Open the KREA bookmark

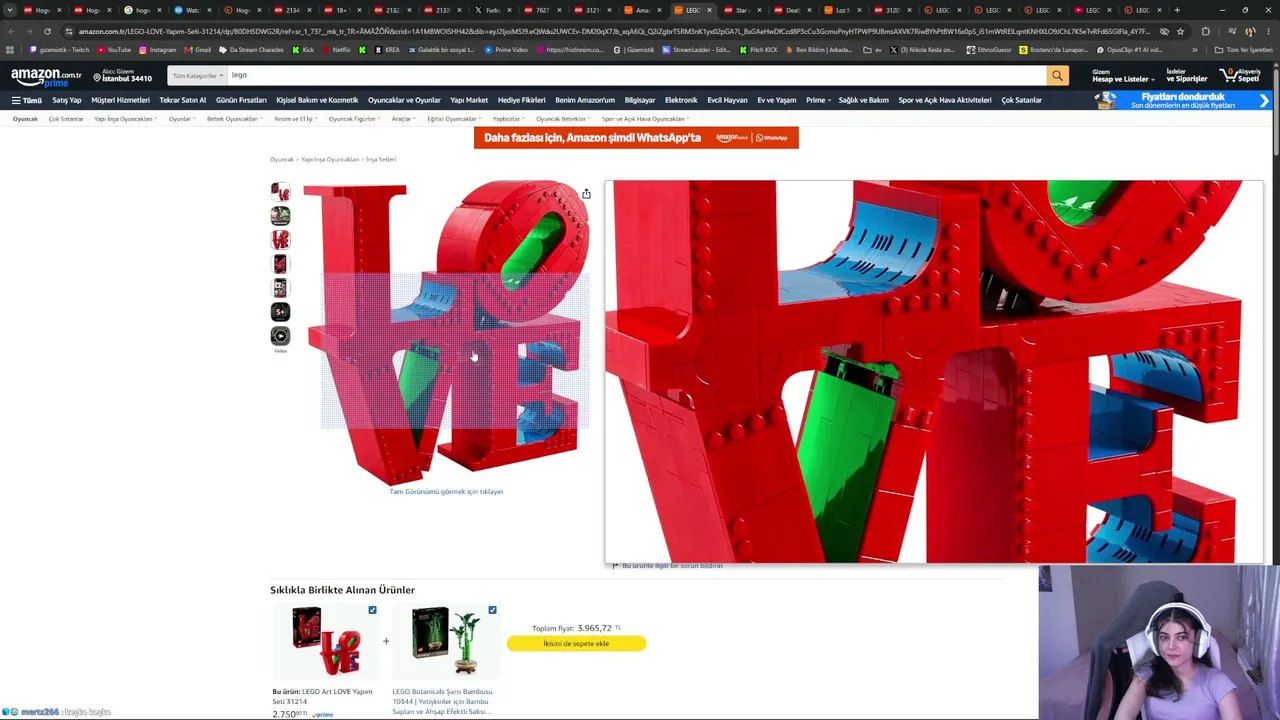(387, 50)
